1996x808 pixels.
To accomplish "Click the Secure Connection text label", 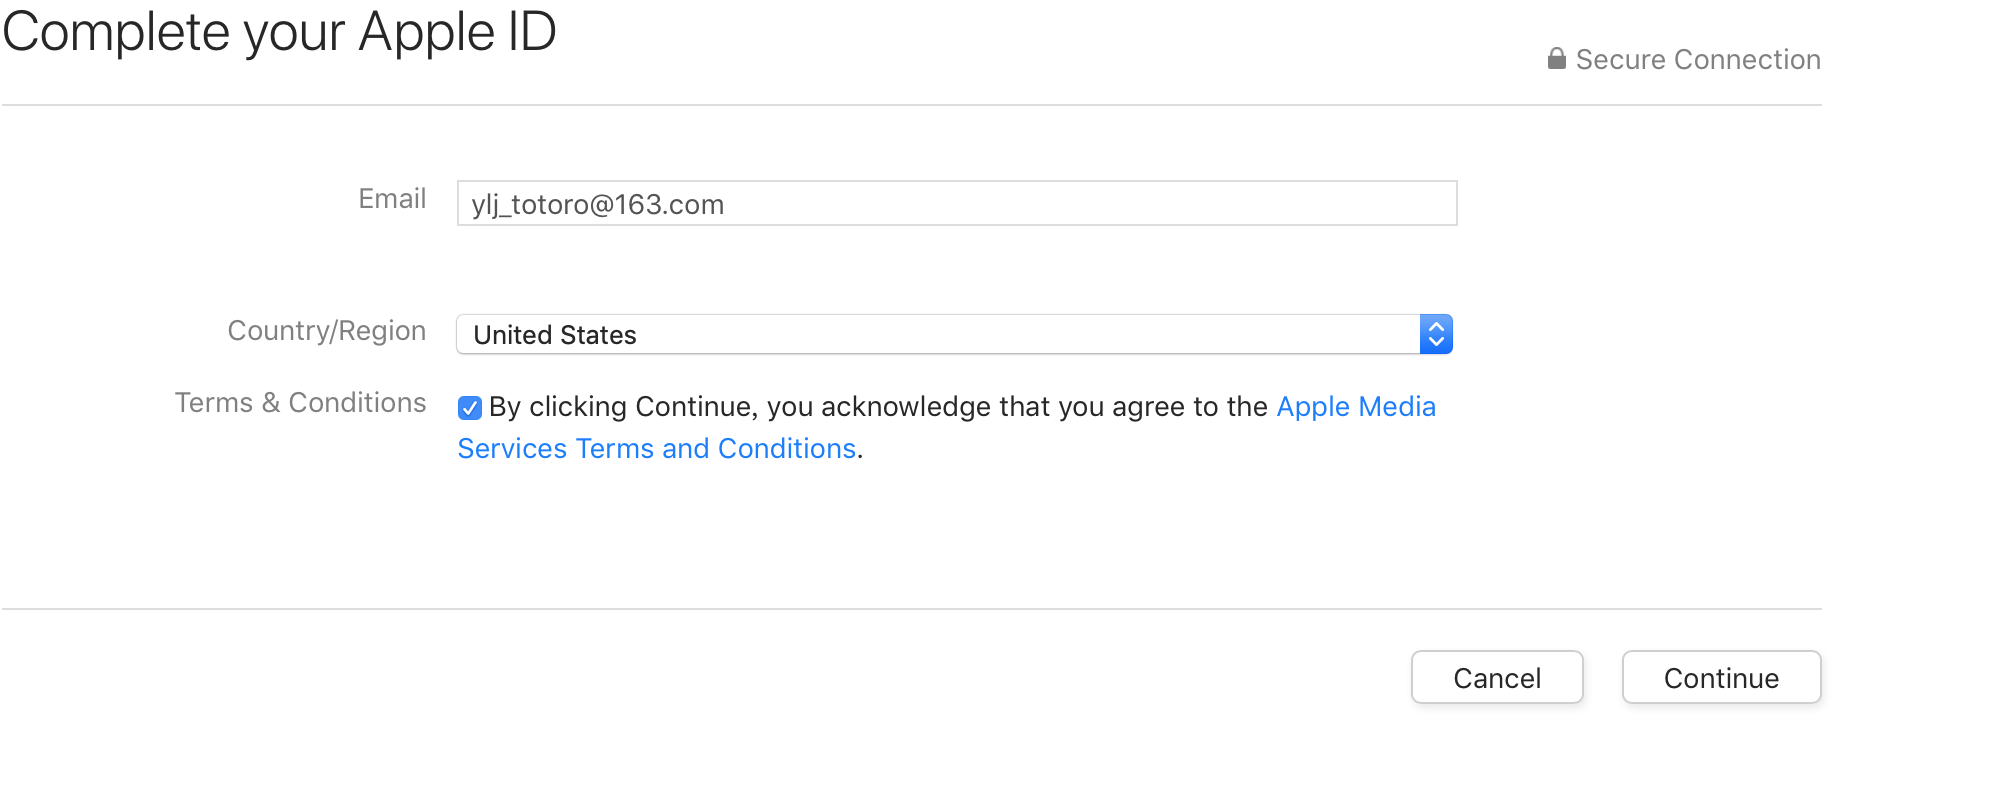I will click(1698, 59).
